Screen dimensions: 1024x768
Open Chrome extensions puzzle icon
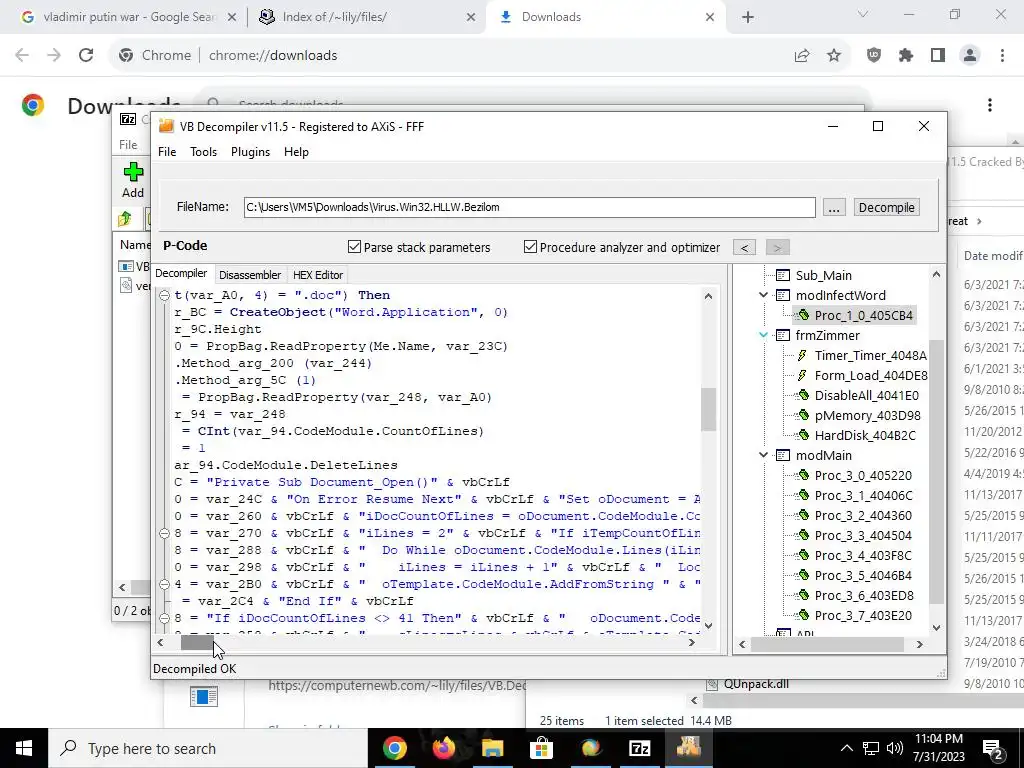(x=906, y=56)
